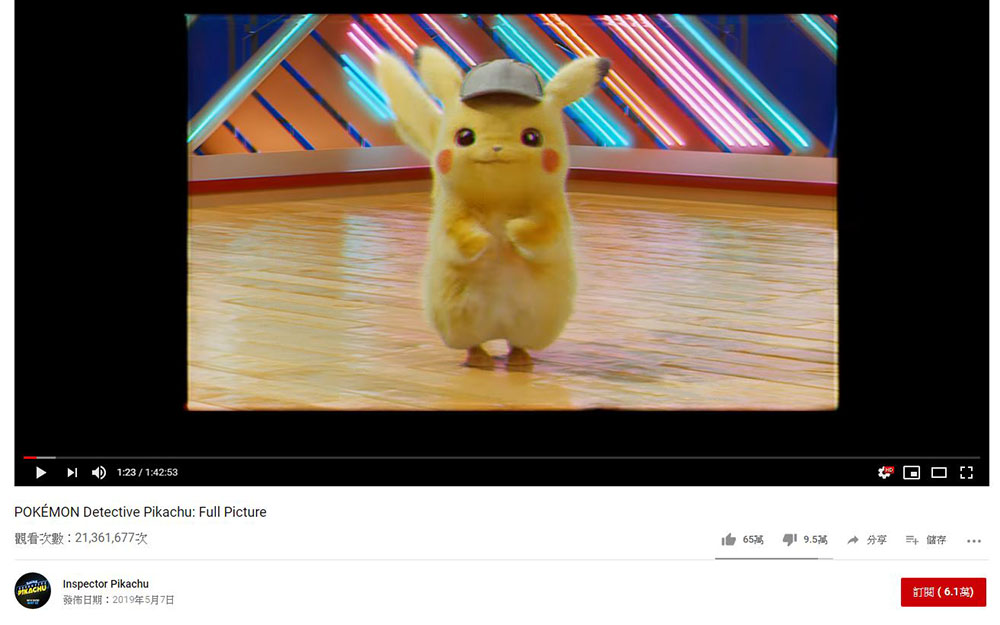Seek on the video progress bar
The height and width of the screenshot is (625, 1000).
(501, 457)
